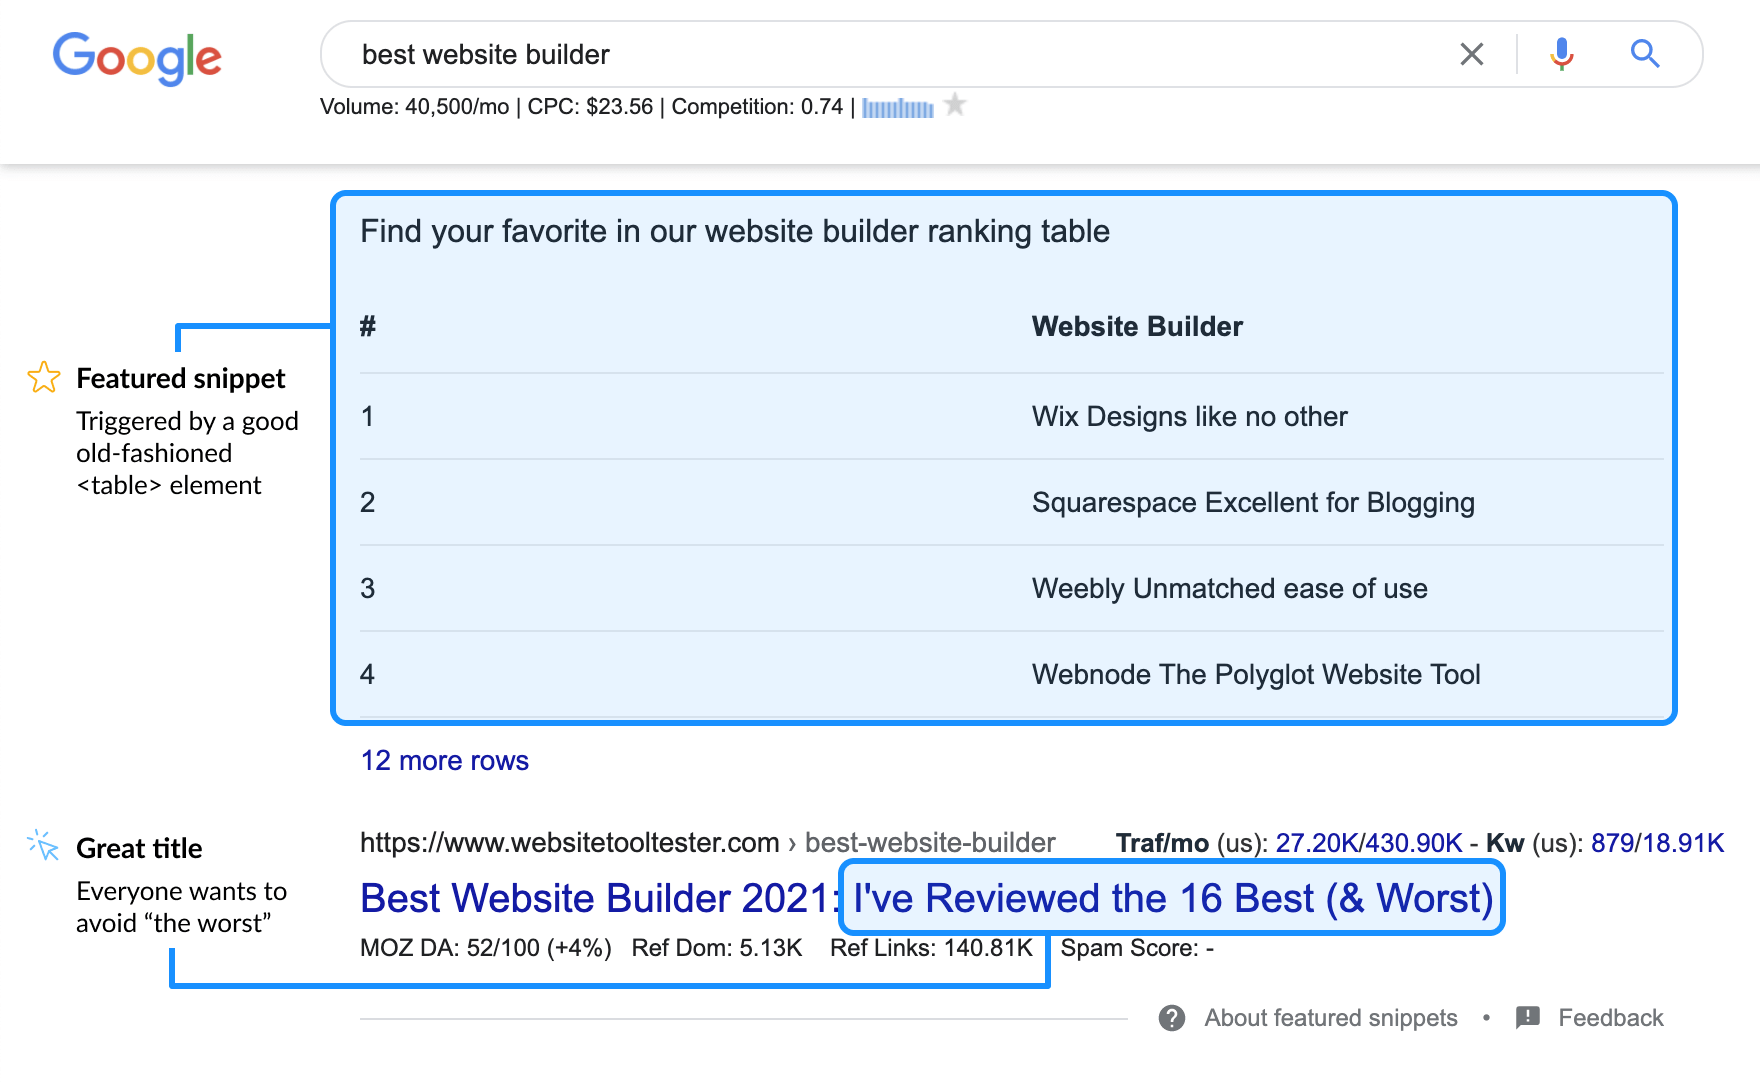This screenshot has height=1082, width=1760.
Task: Open Traf/mo value 27.20K/430.90K link
Action: [1369, 843]
